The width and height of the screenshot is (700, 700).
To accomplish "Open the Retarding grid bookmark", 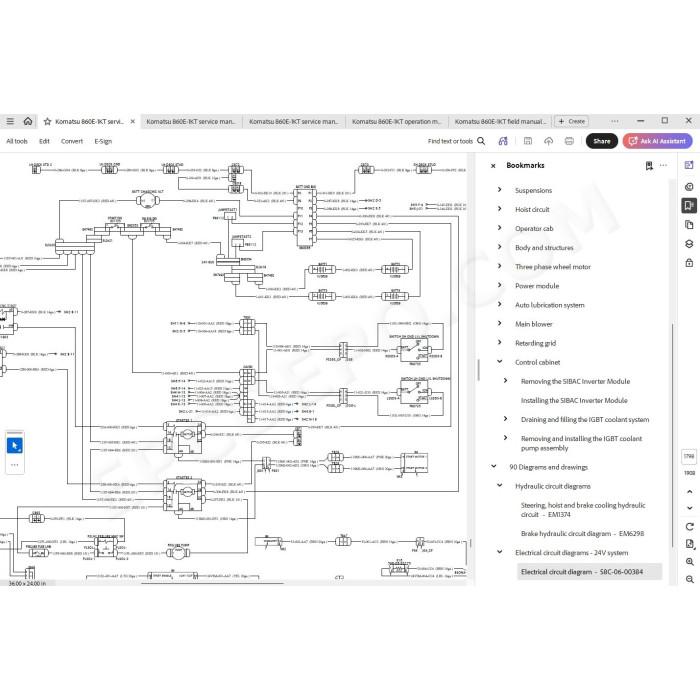I will pos(536,343).
